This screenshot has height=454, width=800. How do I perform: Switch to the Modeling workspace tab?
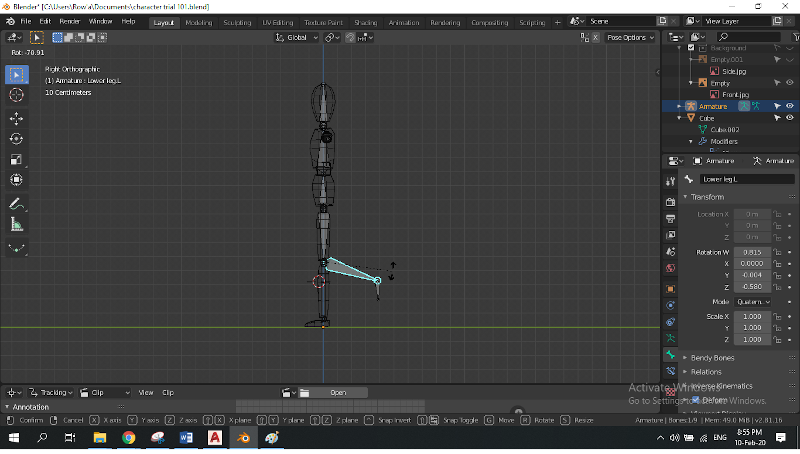[x=198, y=22]
